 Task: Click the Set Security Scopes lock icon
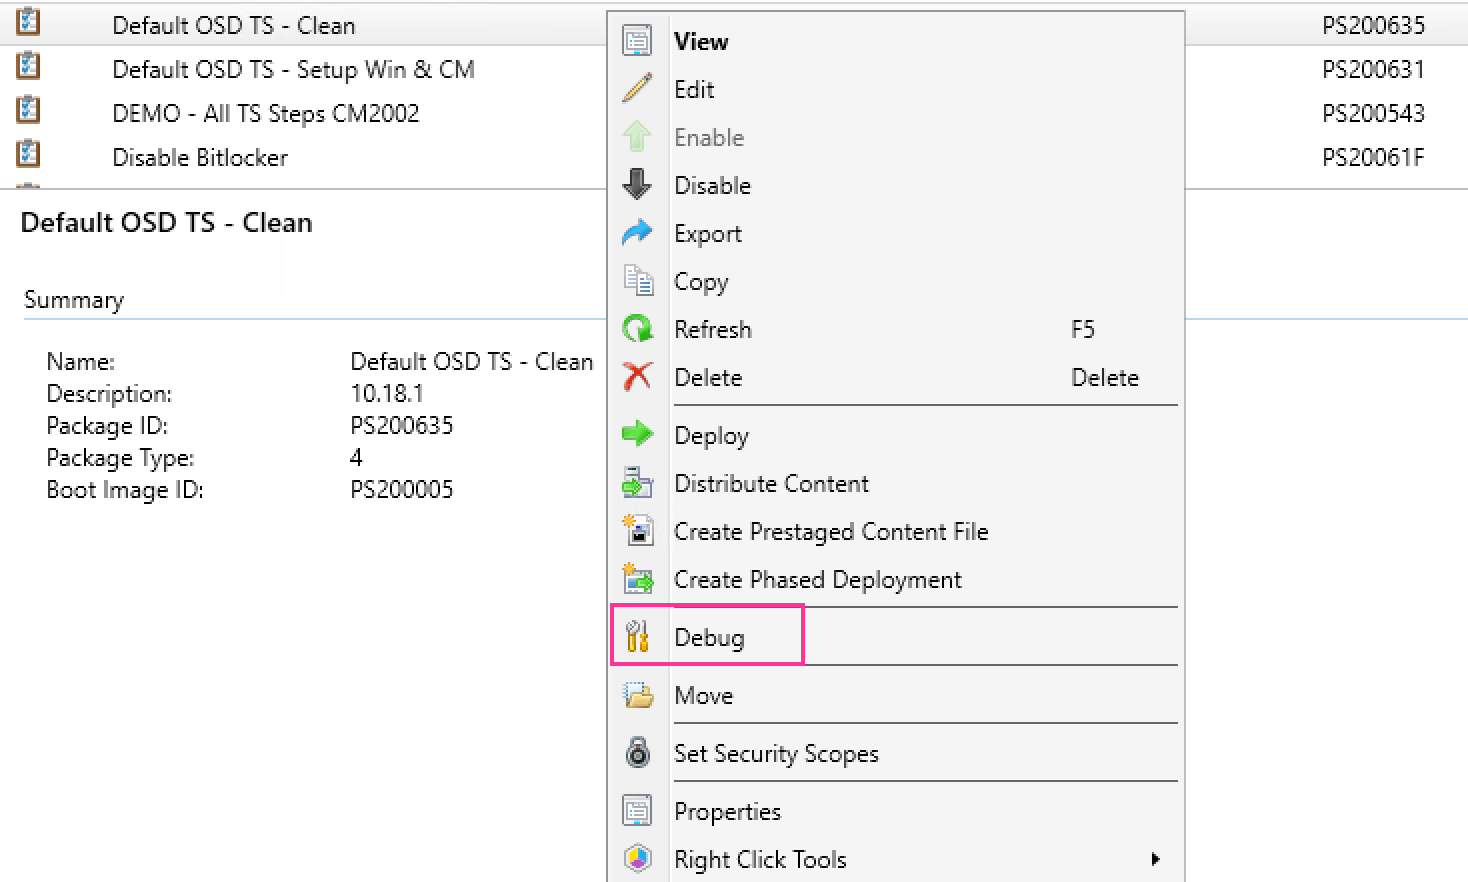pyautogui.click(x=638, y=753)
